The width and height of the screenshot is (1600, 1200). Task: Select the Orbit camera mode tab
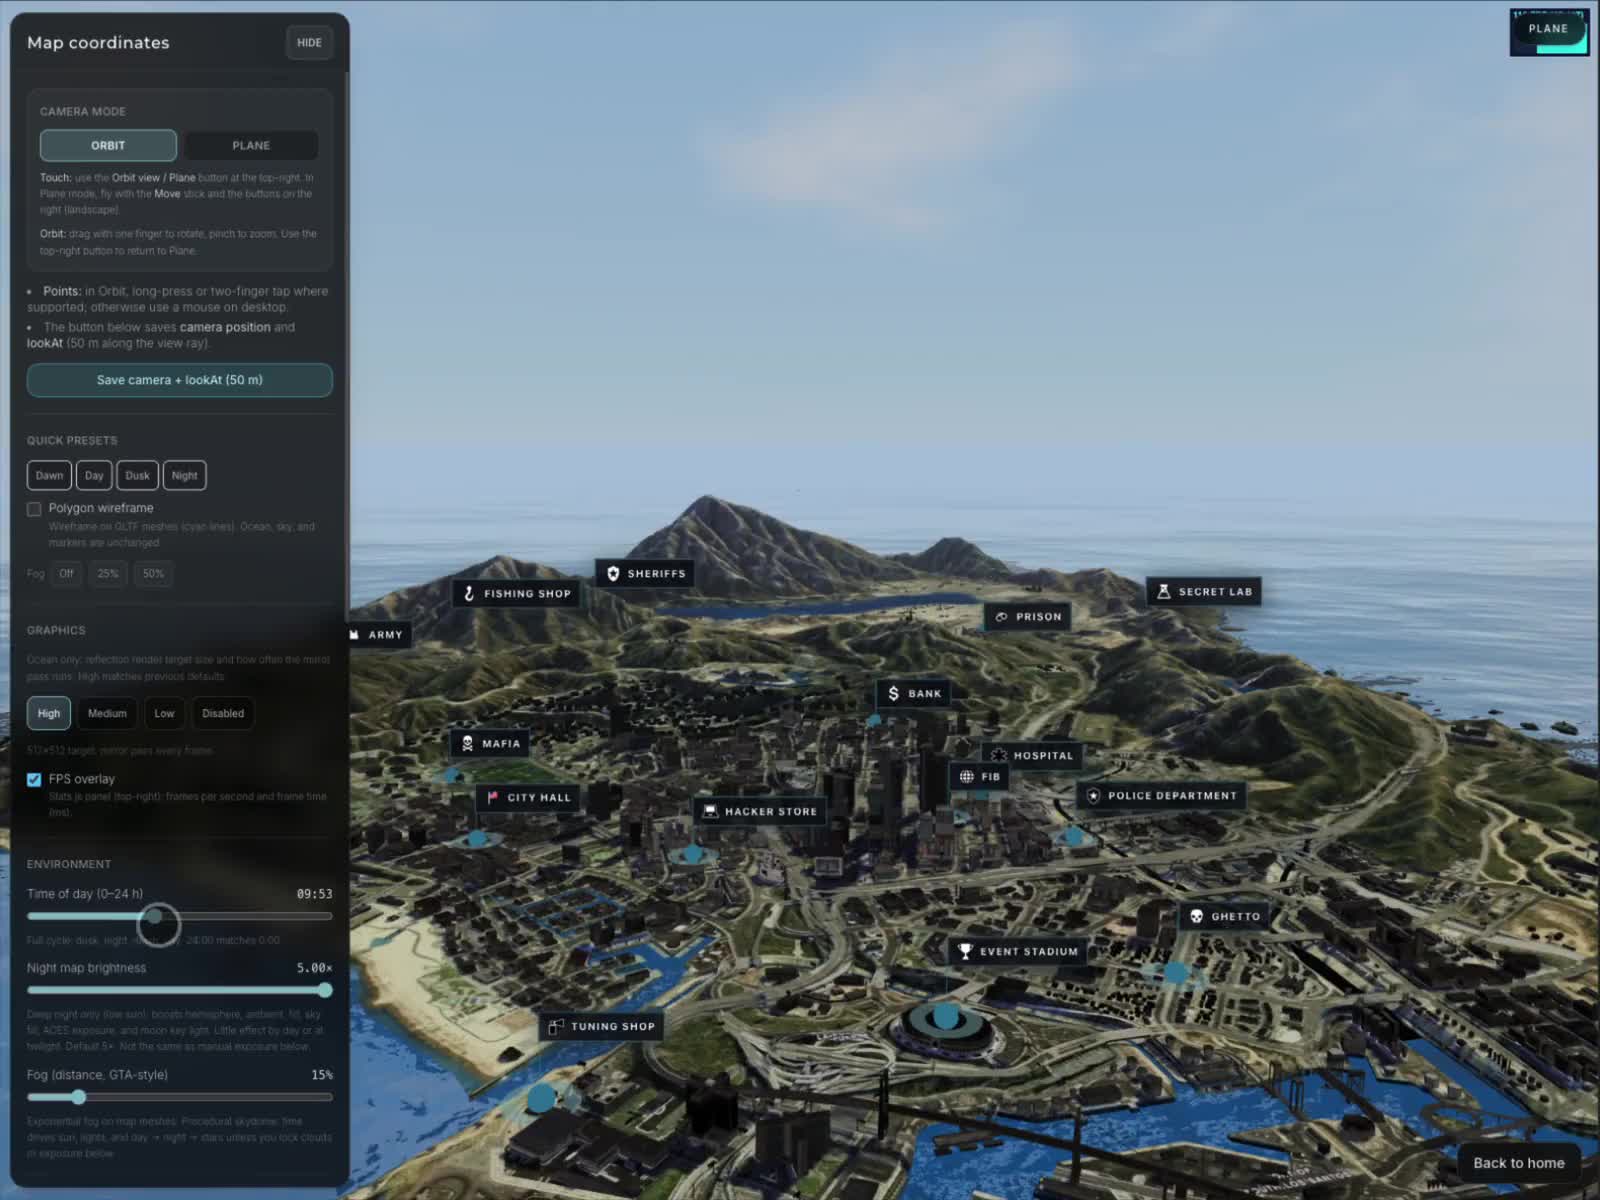[108, 145]
